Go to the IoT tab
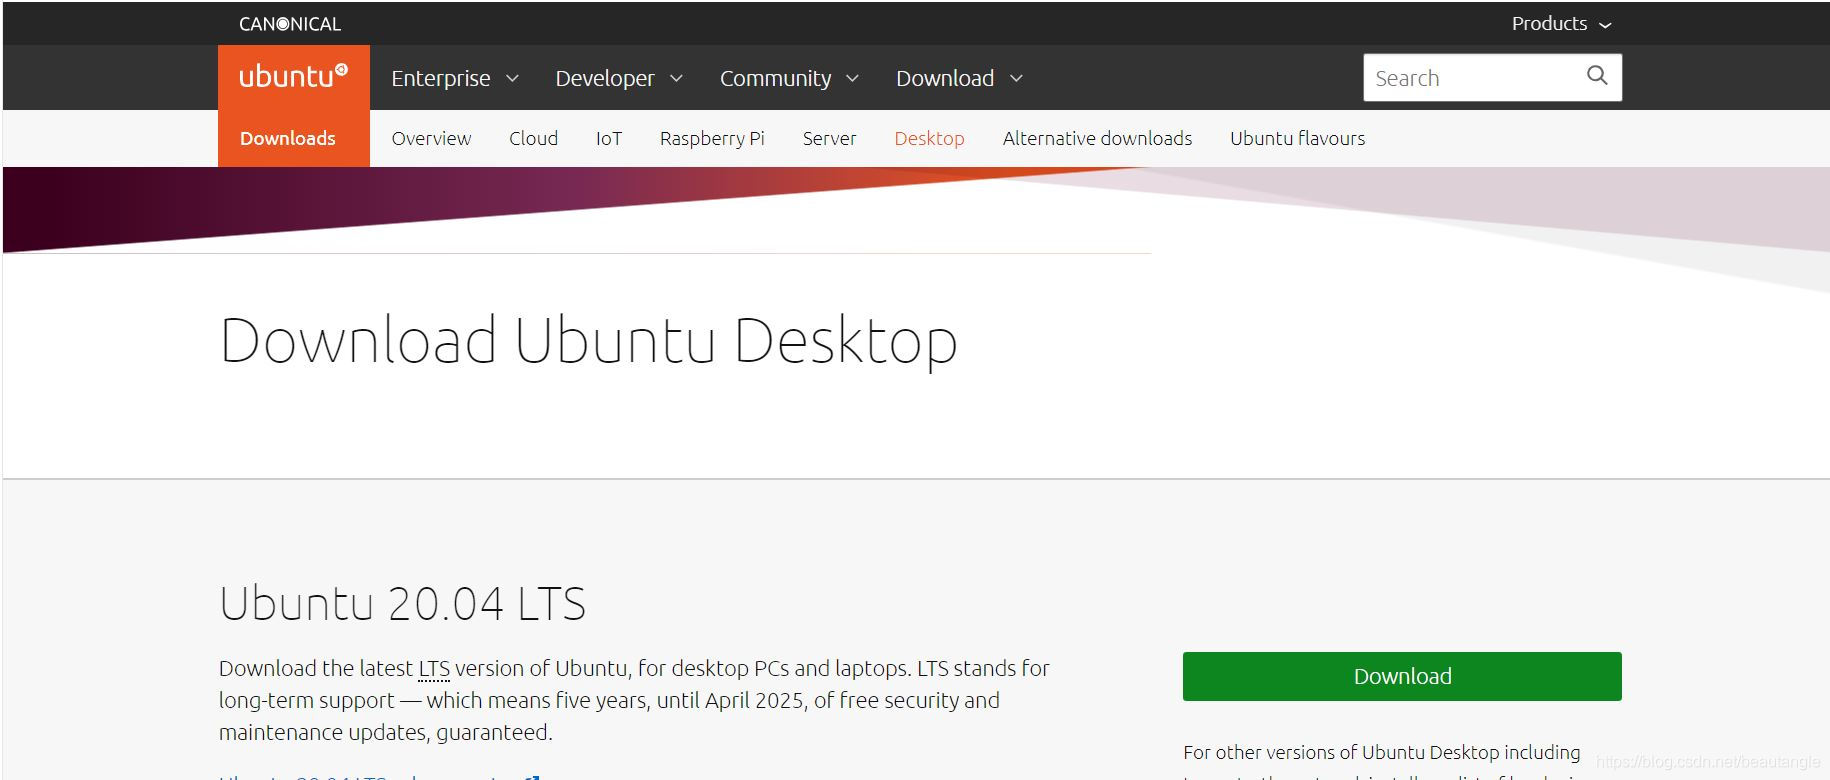 click(609, 138)
